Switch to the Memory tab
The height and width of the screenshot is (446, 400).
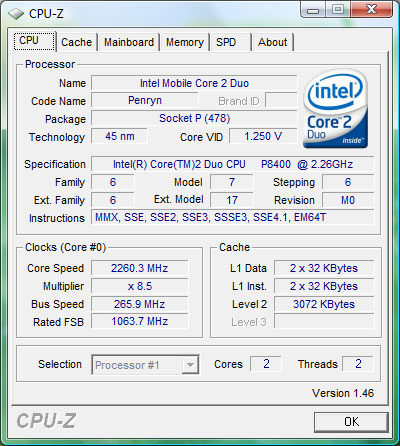click(x=185, y=42)
